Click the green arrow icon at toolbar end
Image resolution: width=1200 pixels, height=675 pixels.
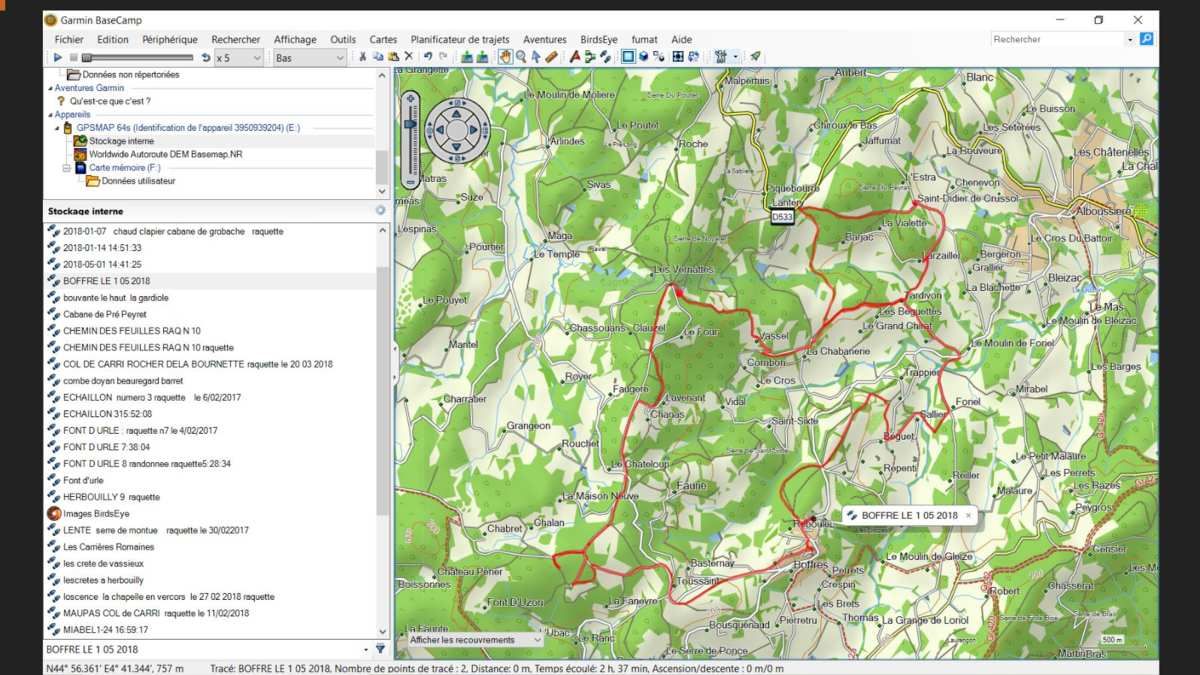coord(755,57)
